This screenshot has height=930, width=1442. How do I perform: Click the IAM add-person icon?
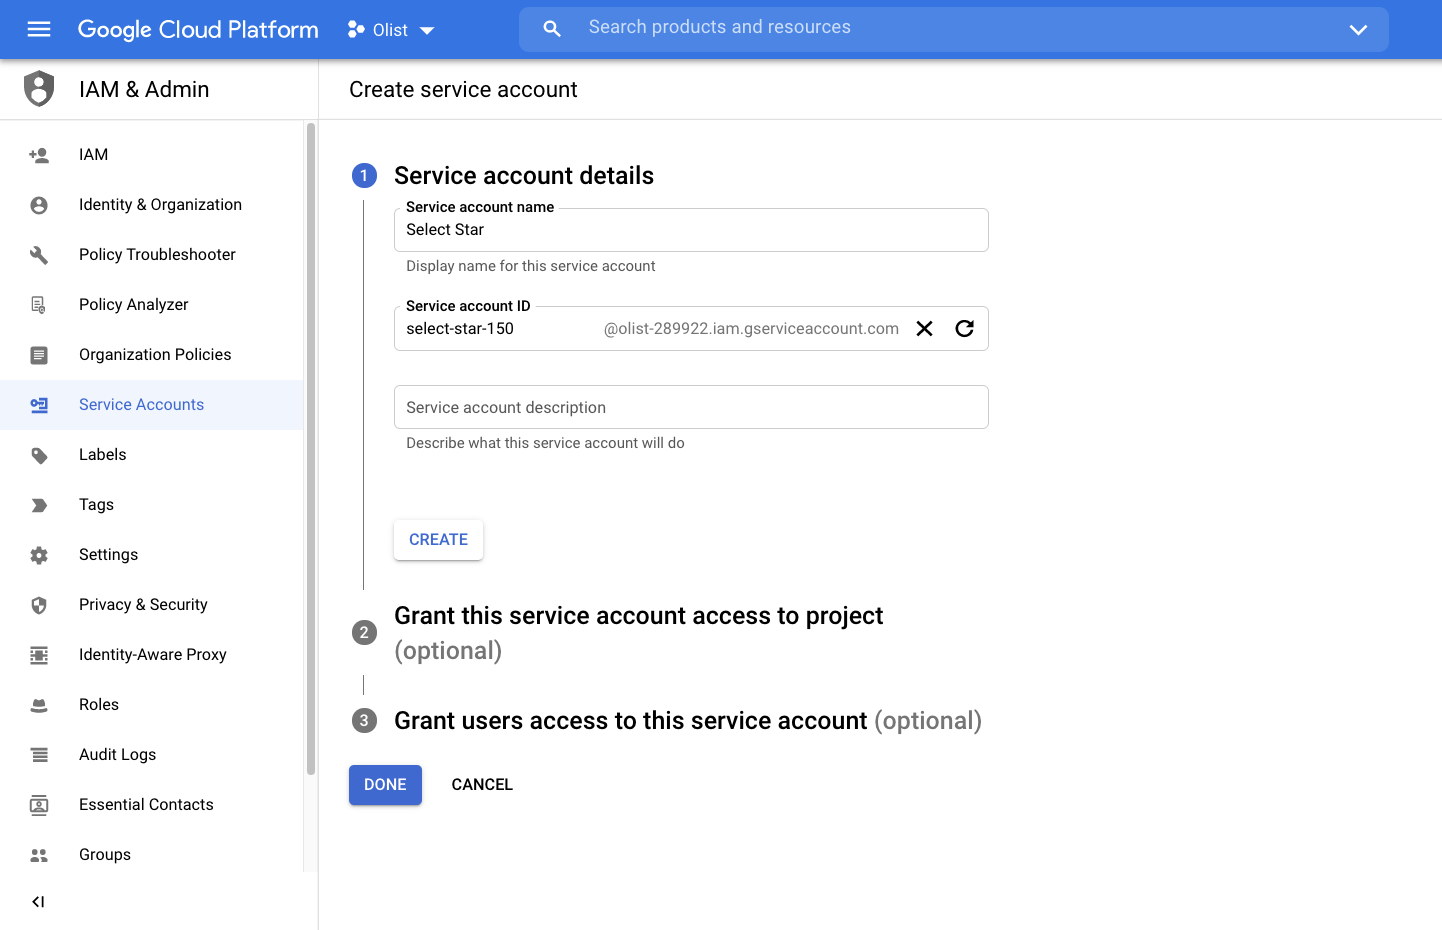(x=39, y=155)
